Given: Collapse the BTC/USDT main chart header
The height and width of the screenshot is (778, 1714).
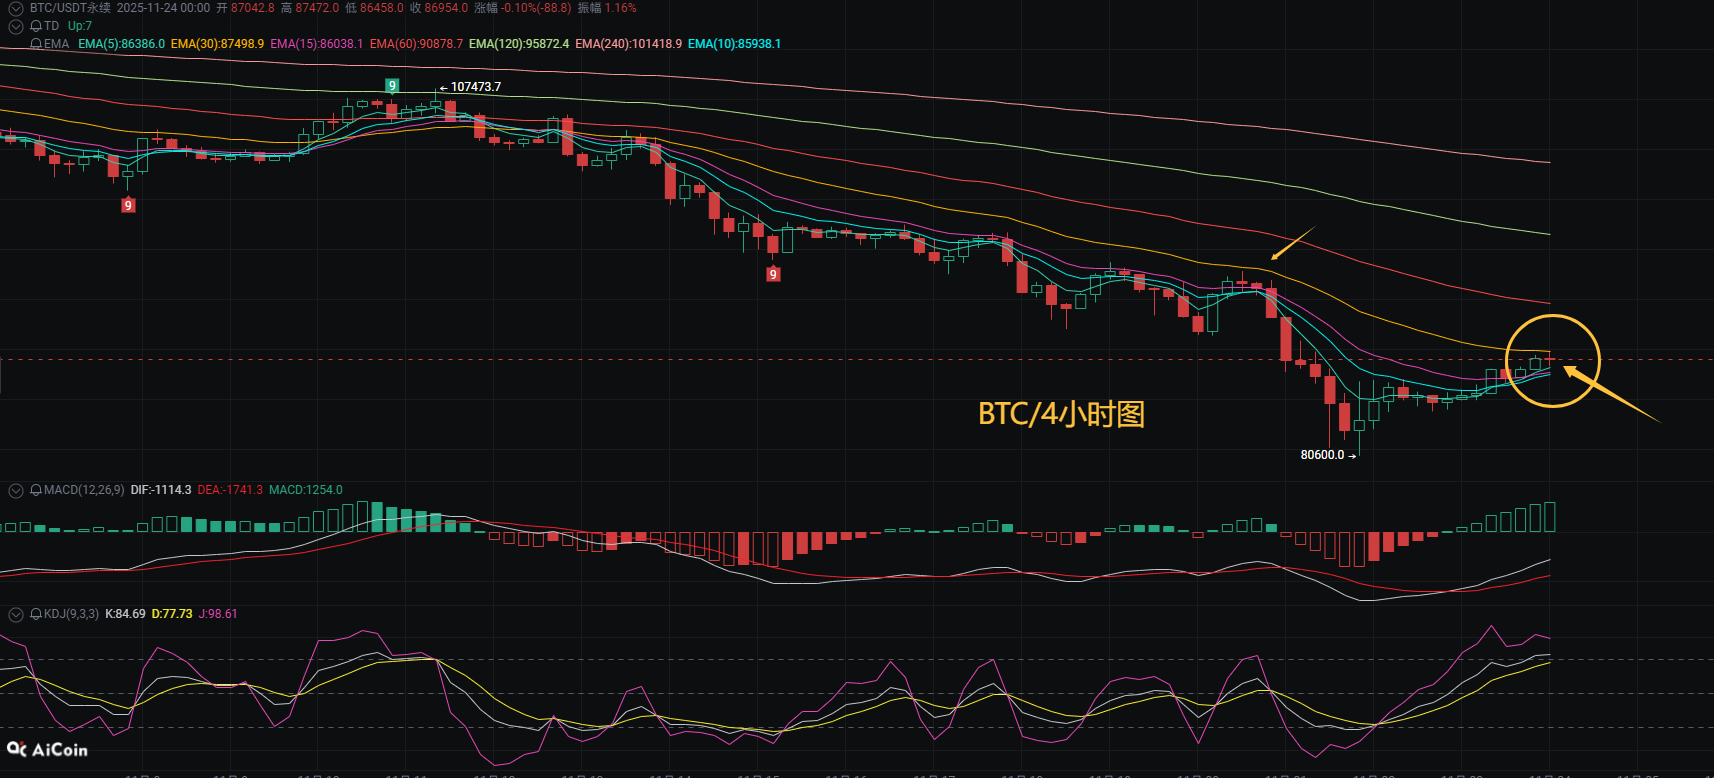Looking at the screenshot, I should (x=16, y=8).
